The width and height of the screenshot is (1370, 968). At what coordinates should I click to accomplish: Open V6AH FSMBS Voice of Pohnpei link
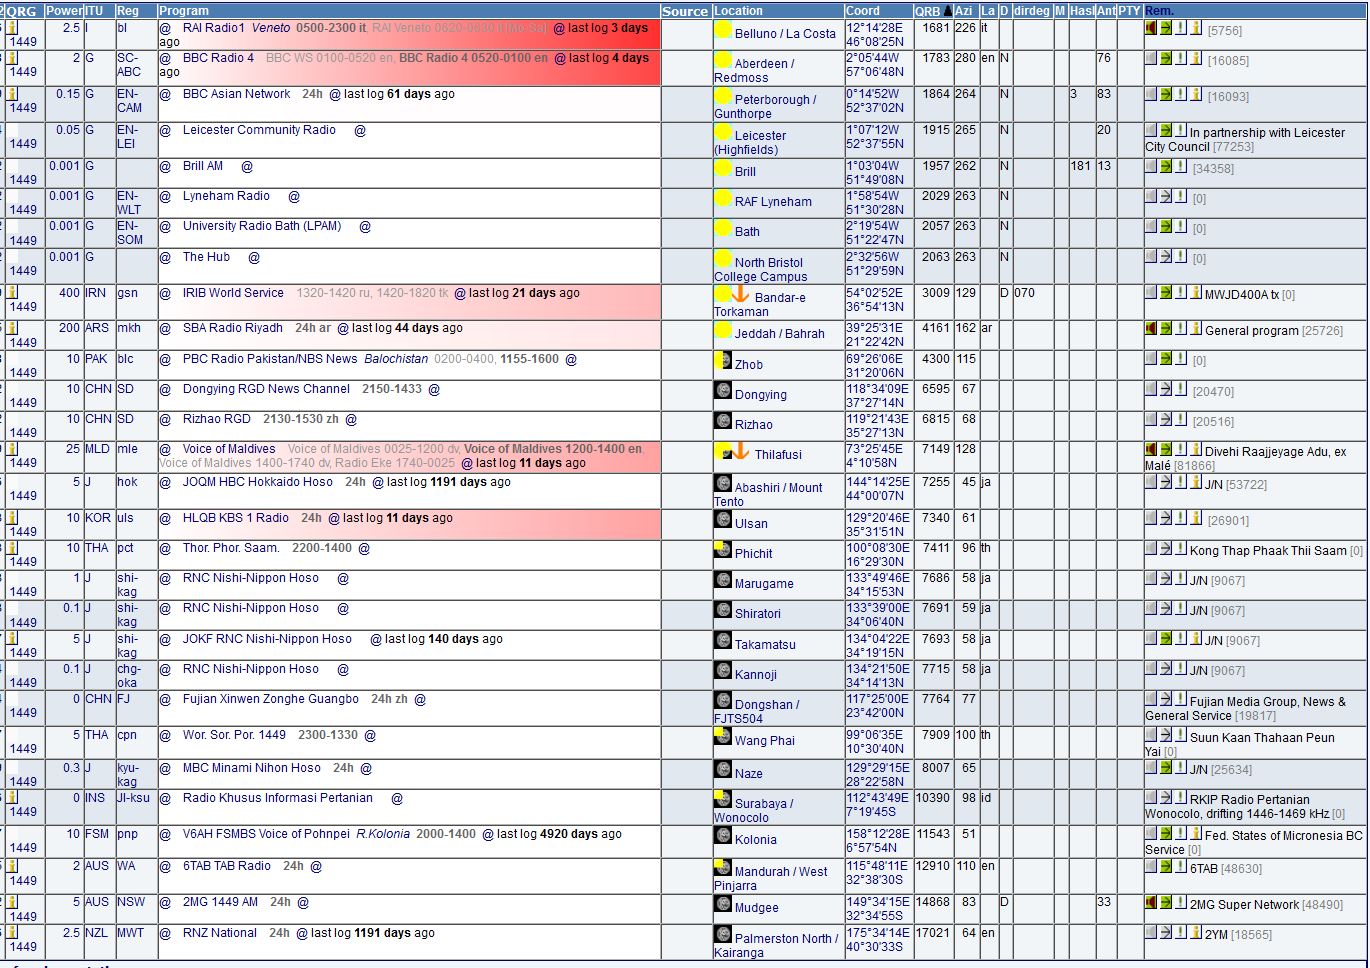pos(267,834)
